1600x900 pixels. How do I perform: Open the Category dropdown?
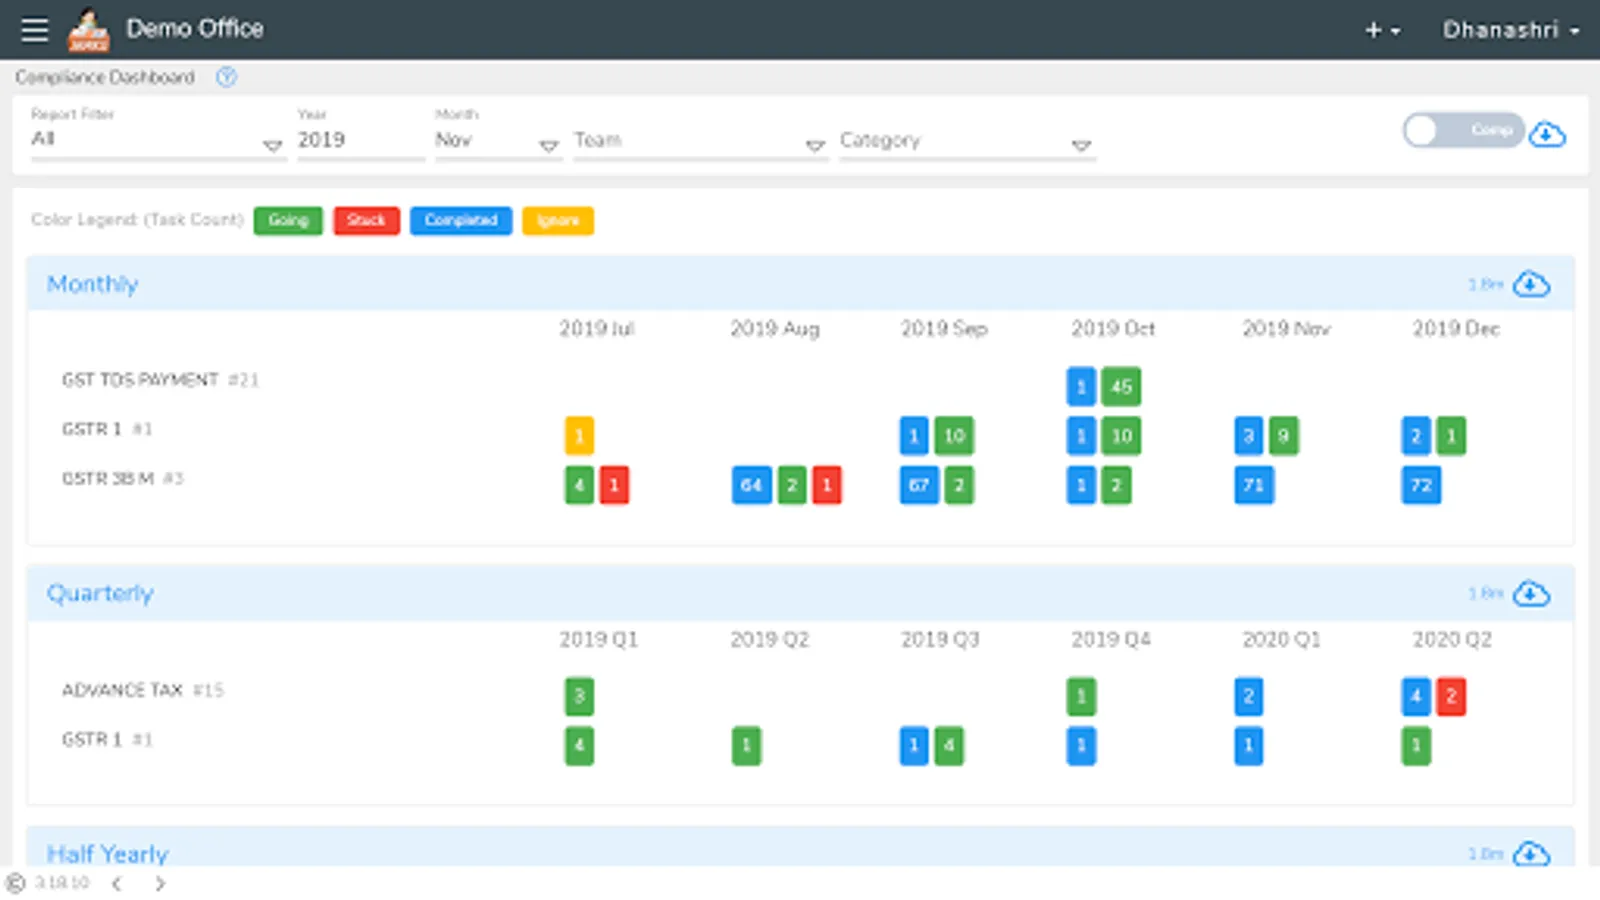tap(967, 141)
